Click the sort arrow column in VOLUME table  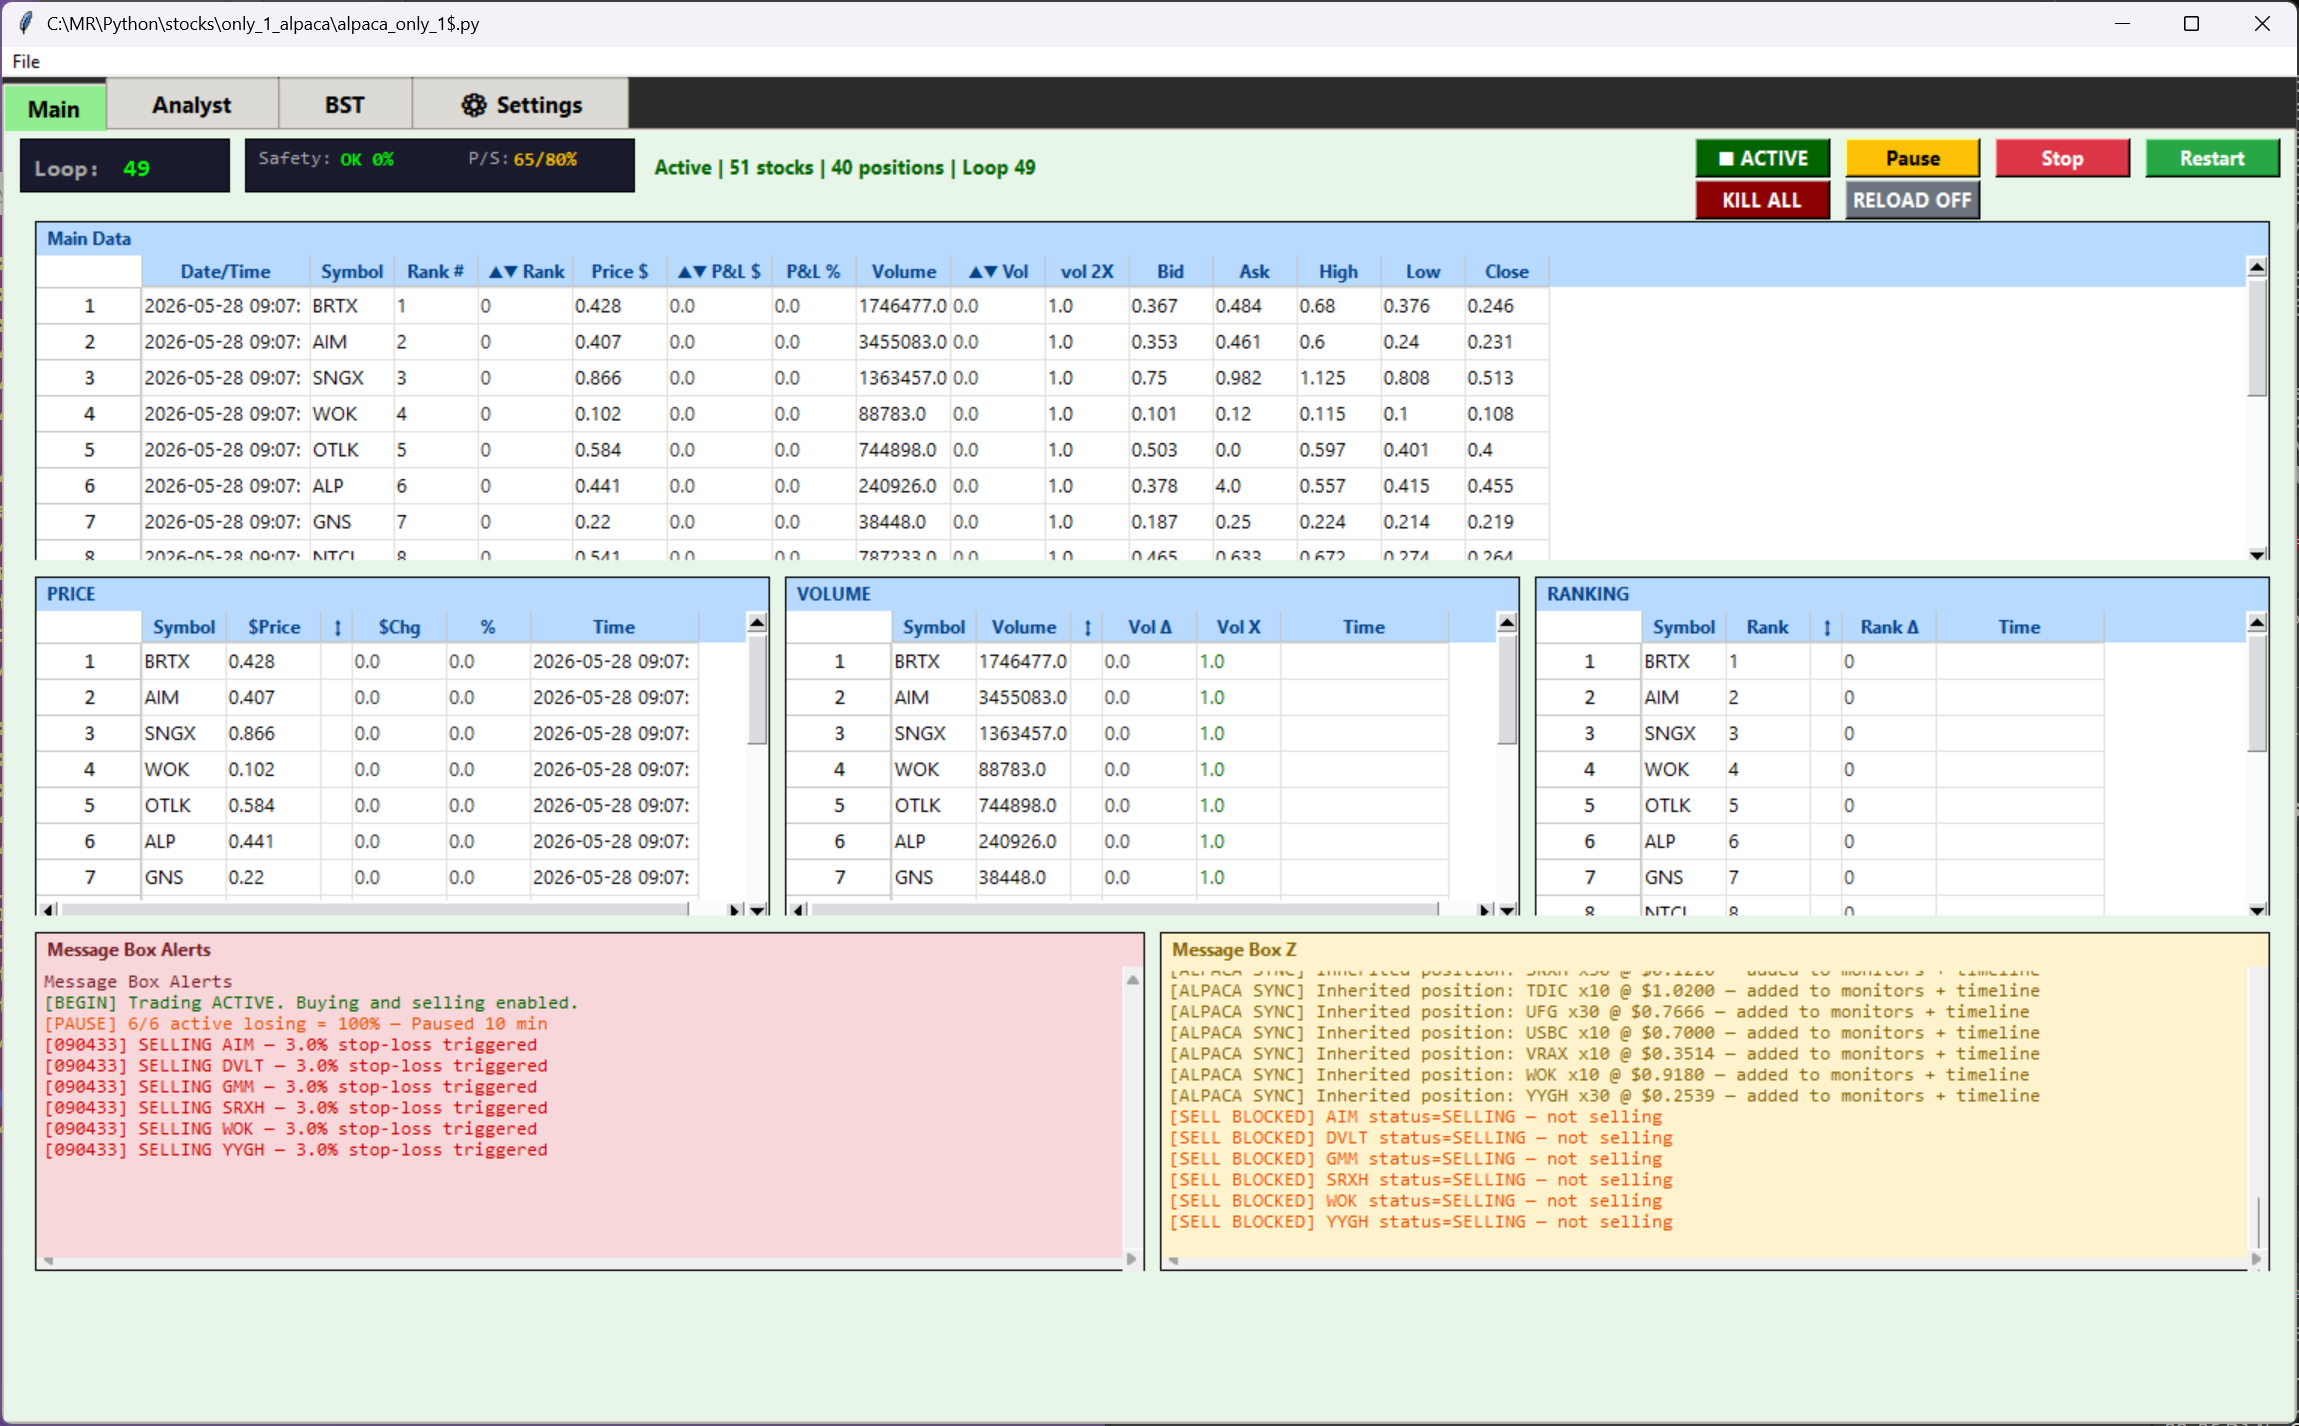coord(1087,627)
